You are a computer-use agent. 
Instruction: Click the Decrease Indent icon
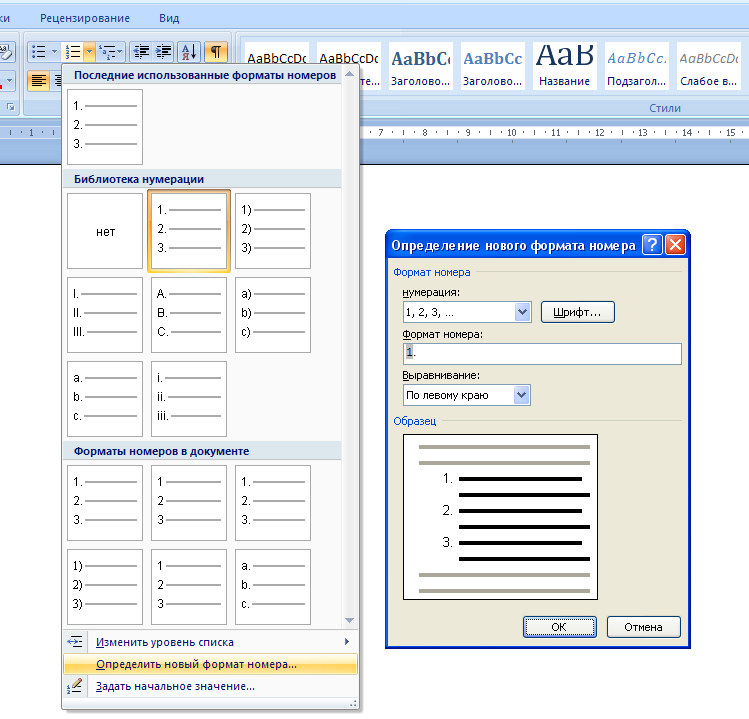(x=141, y=52)
